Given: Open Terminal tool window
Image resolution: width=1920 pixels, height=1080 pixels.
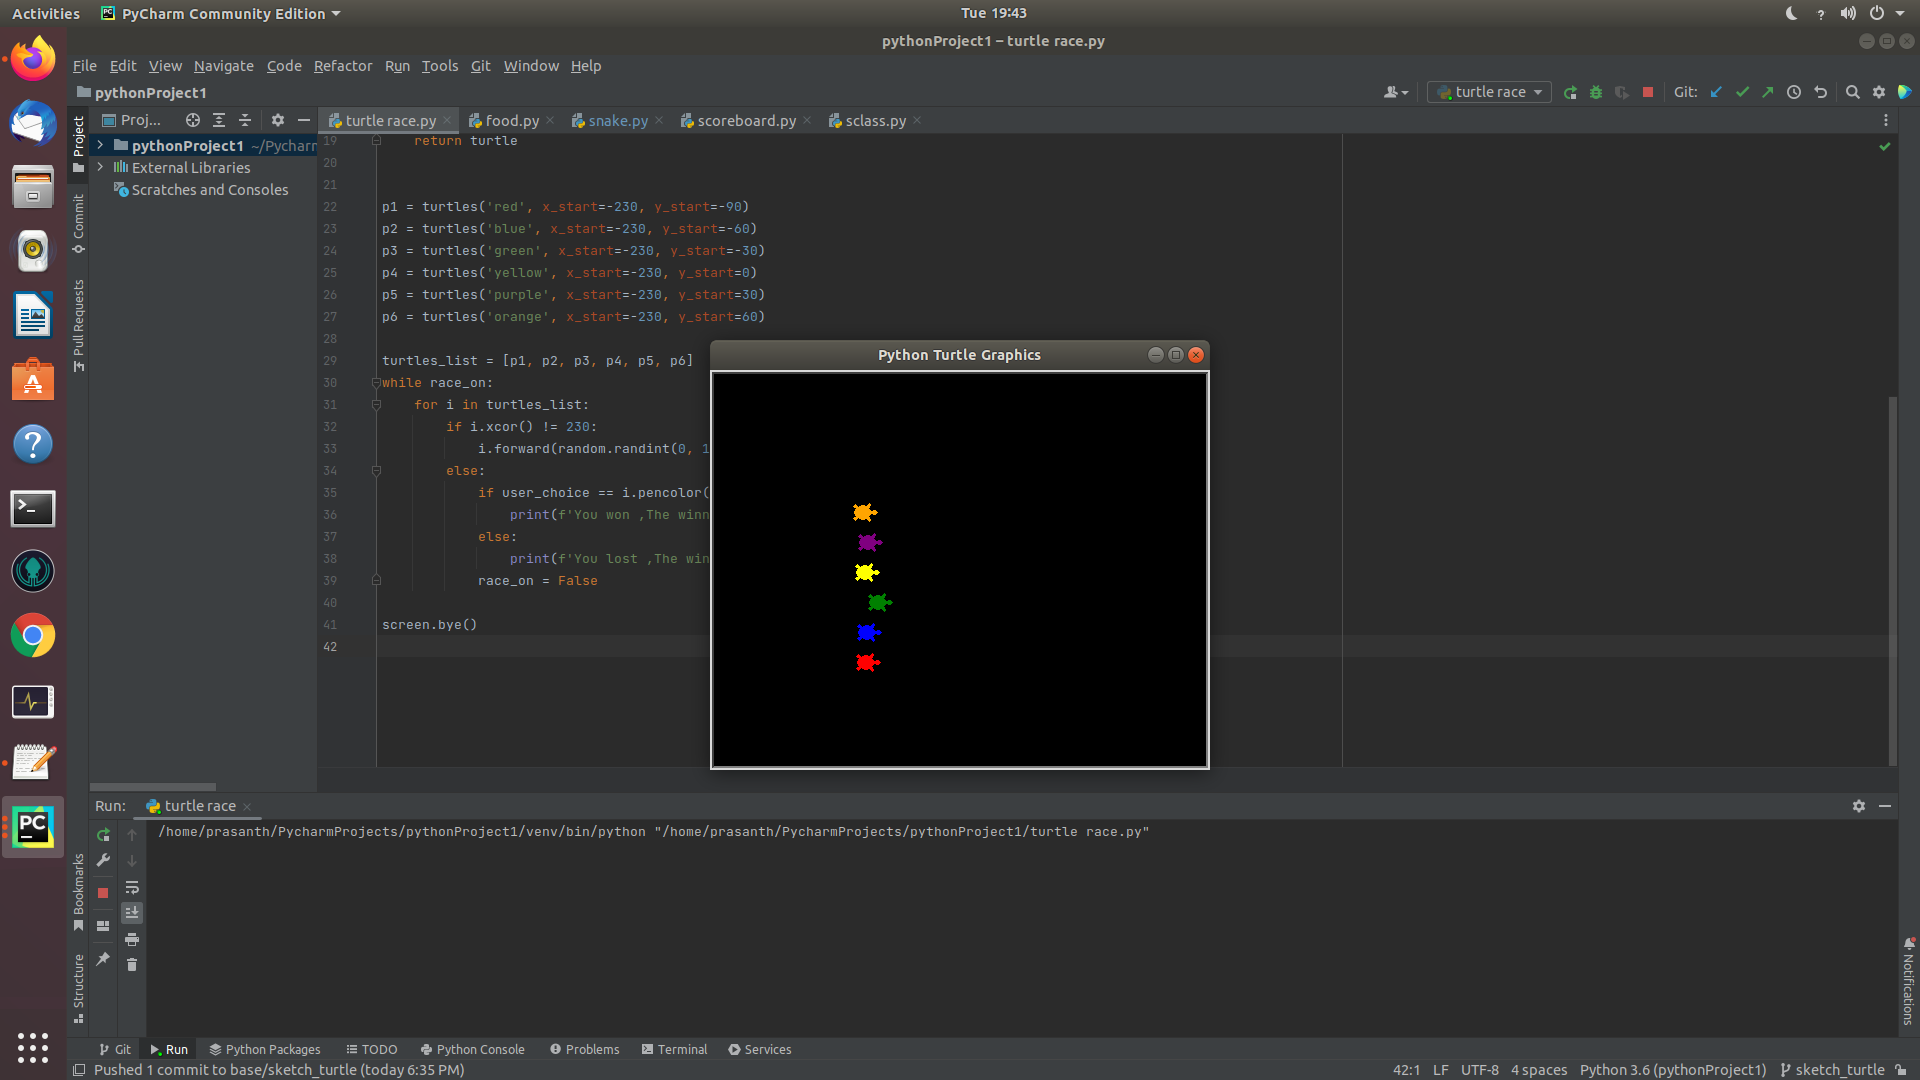Looking at the screenshot, I should click(674, 1049).
